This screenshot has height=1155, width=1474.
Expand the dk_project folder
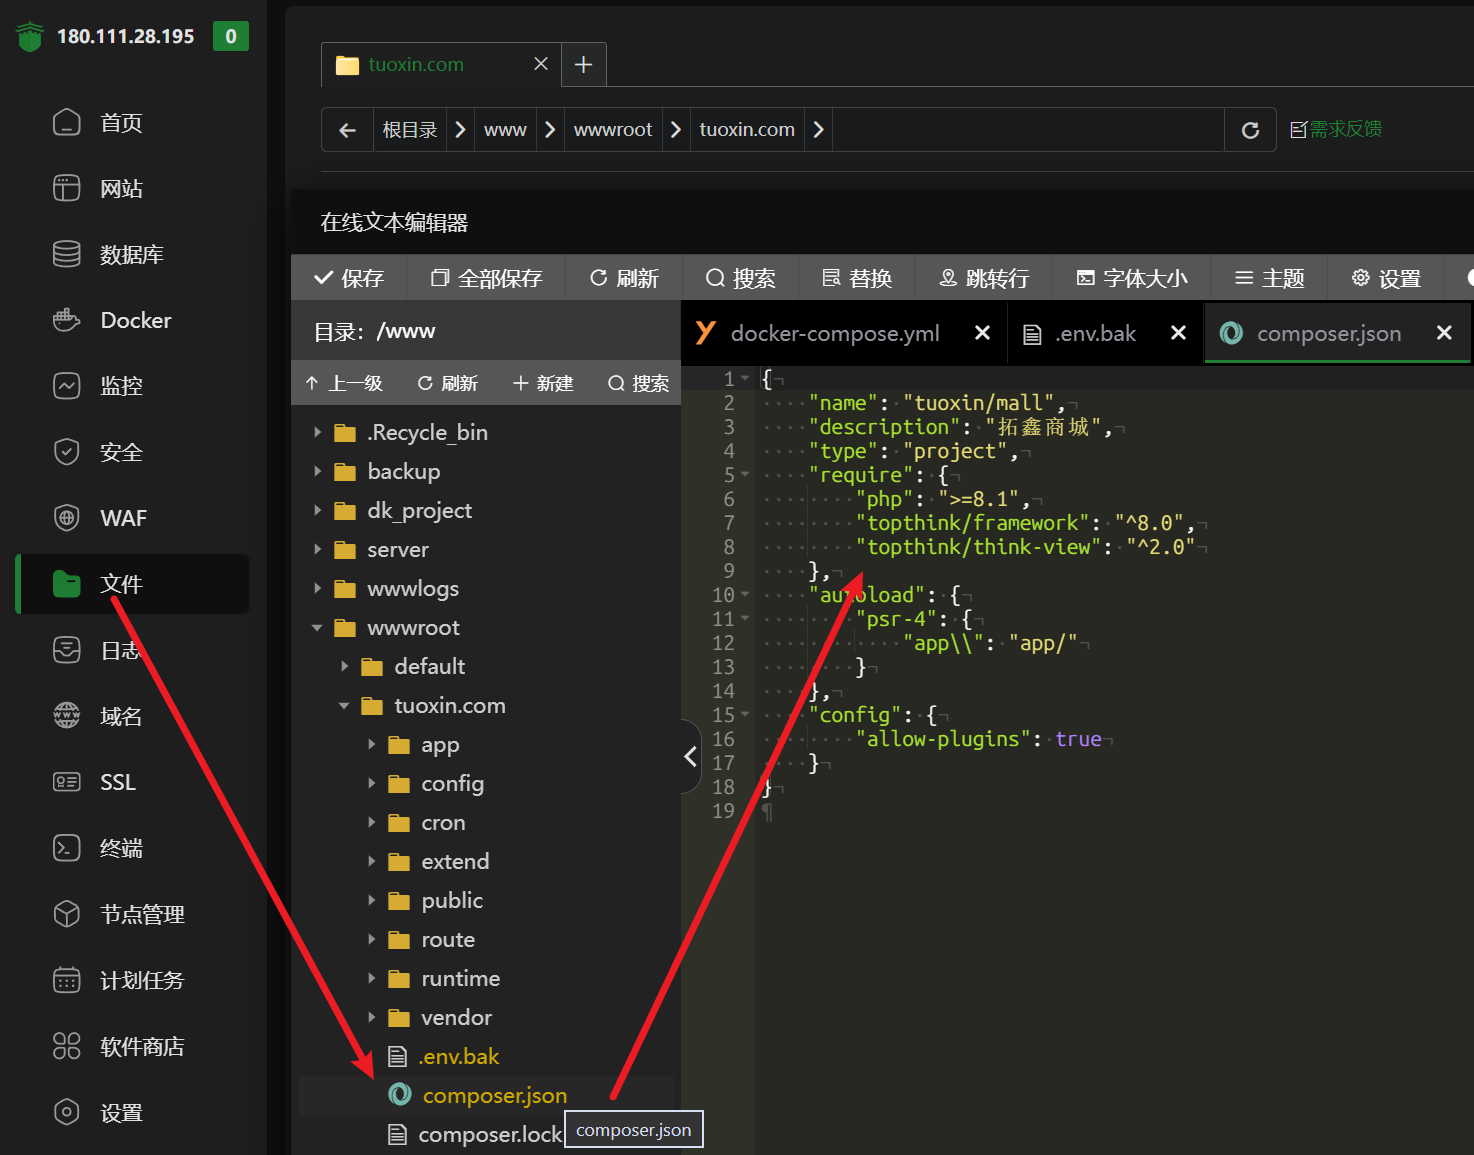pos(318,511)
